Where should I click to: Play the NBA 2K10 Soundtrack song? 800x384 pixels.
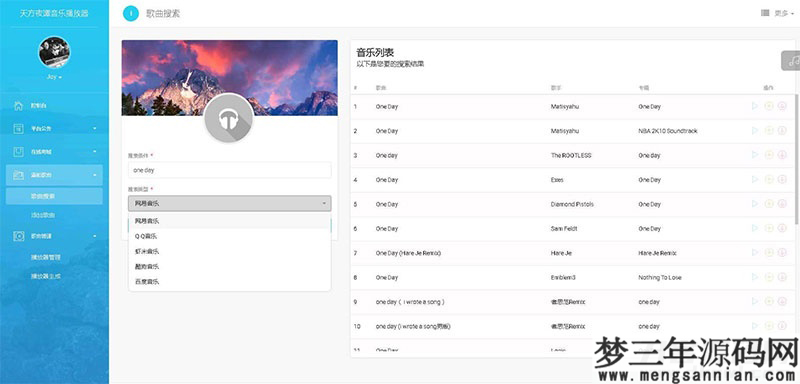[755, 131]
